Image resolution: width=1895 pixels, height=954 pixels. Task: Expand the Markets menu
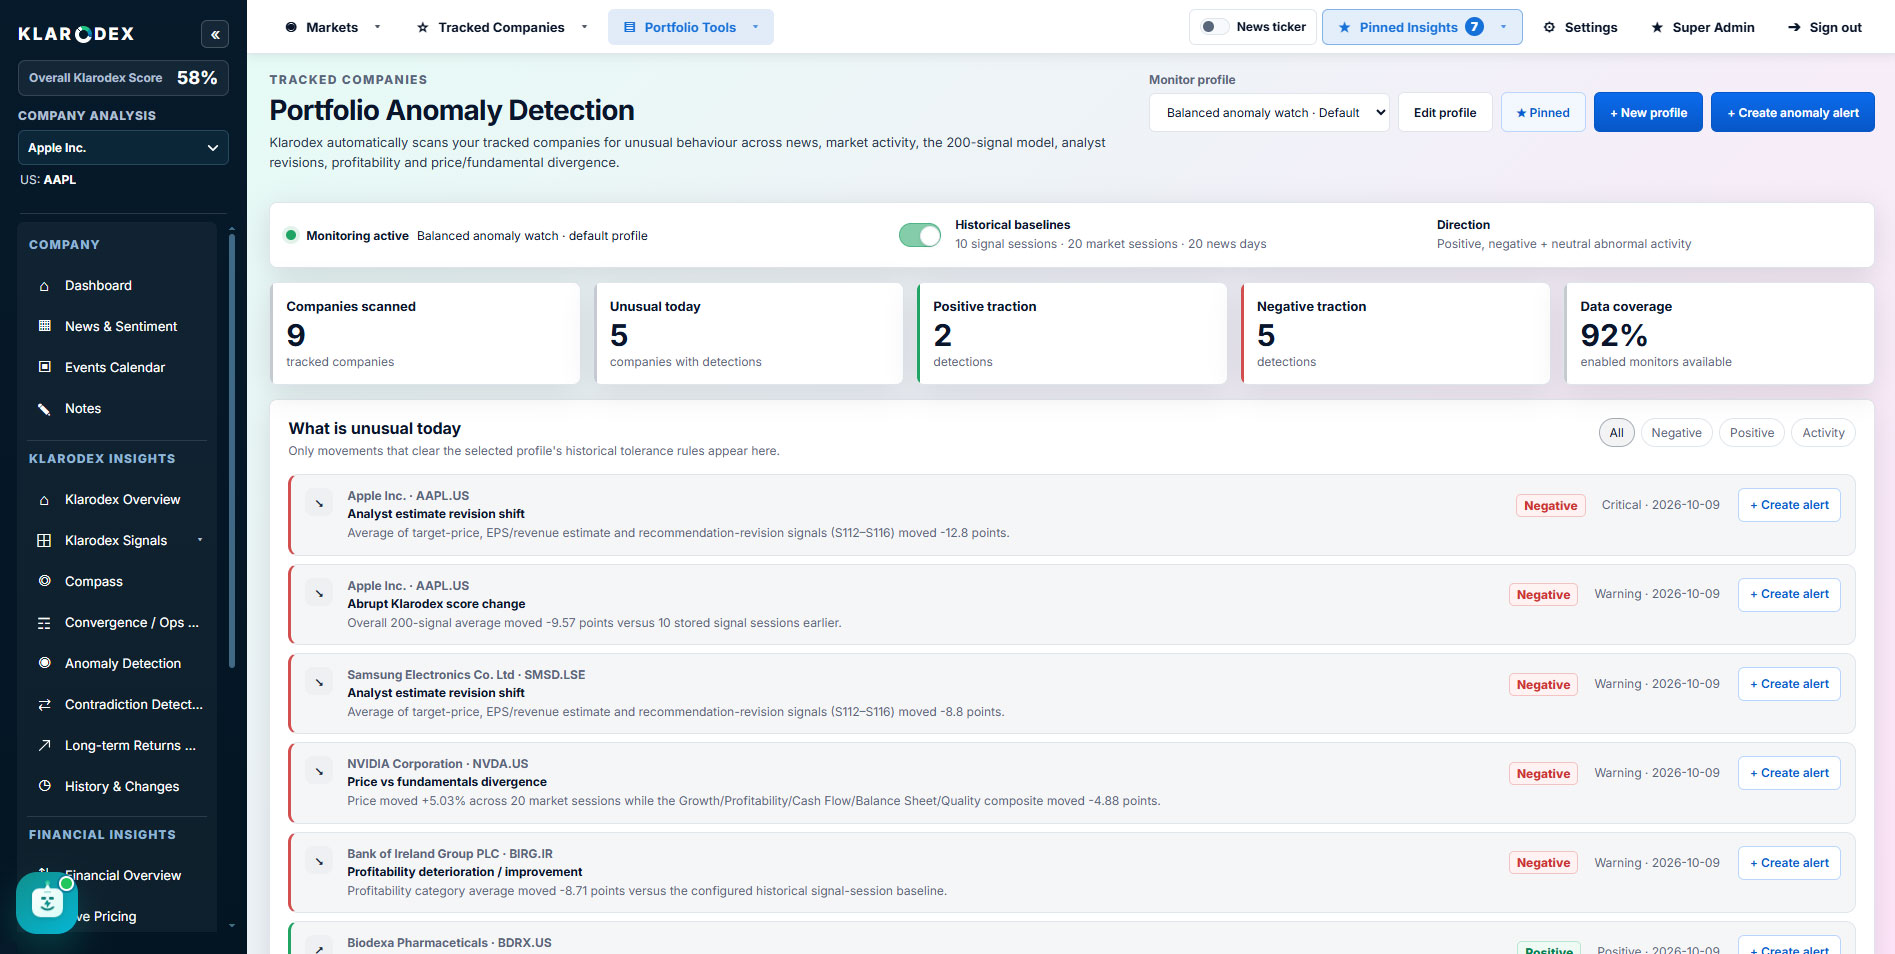tap(333, 27)
